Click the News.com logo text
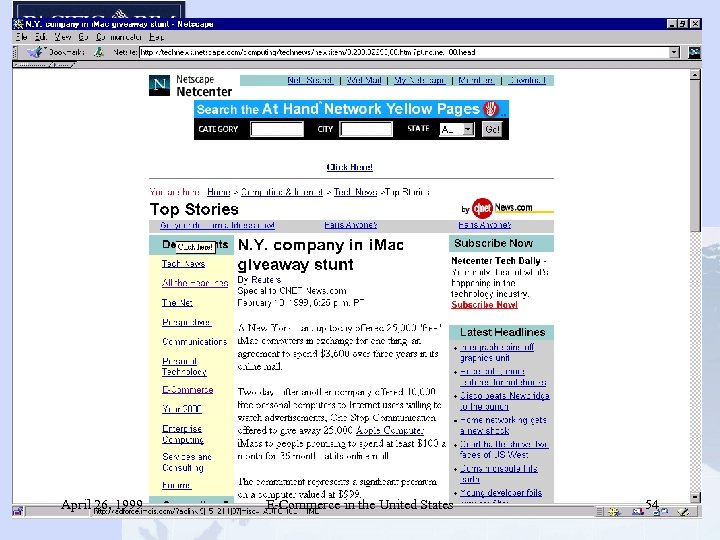 [x=513, y=208]
